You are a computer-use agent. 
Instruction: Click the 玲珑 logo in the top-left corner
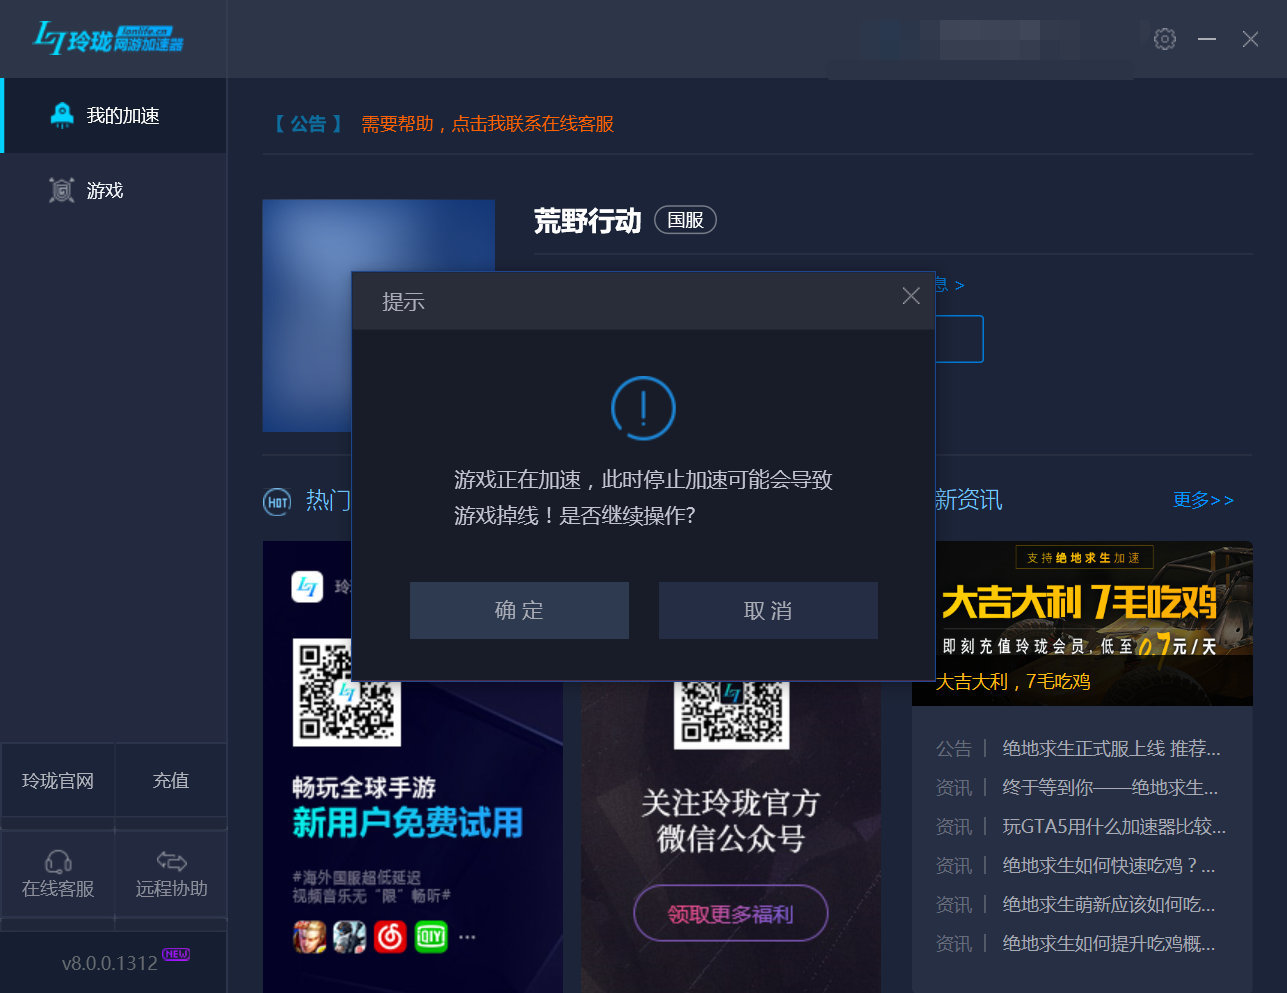tap(105, 37)
